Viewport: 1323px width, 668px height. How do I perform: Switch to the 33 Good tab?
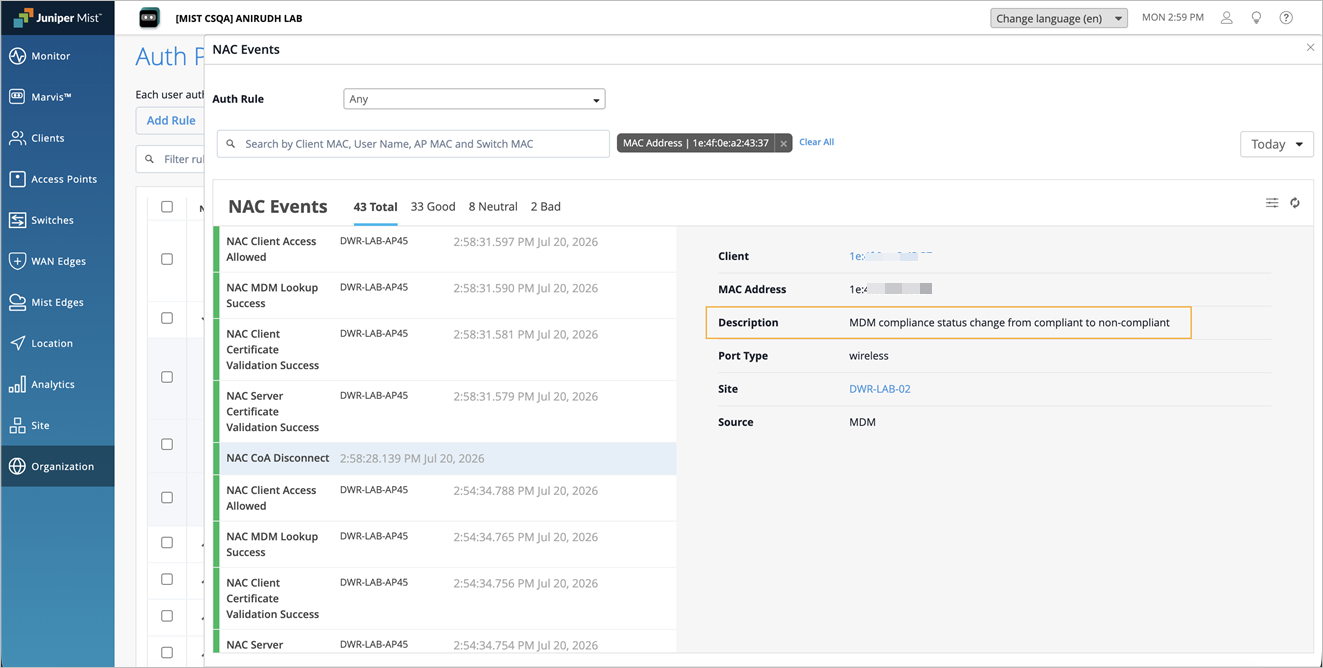click(x=433, y=207)
